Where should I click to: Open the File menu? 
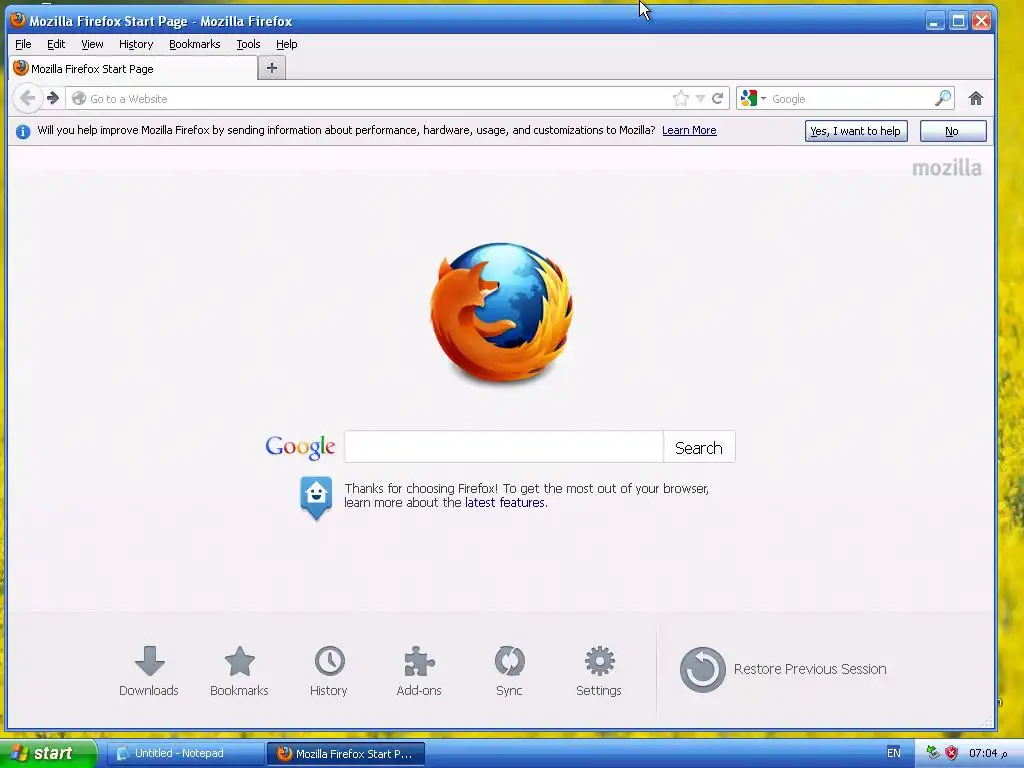[23, 44]
